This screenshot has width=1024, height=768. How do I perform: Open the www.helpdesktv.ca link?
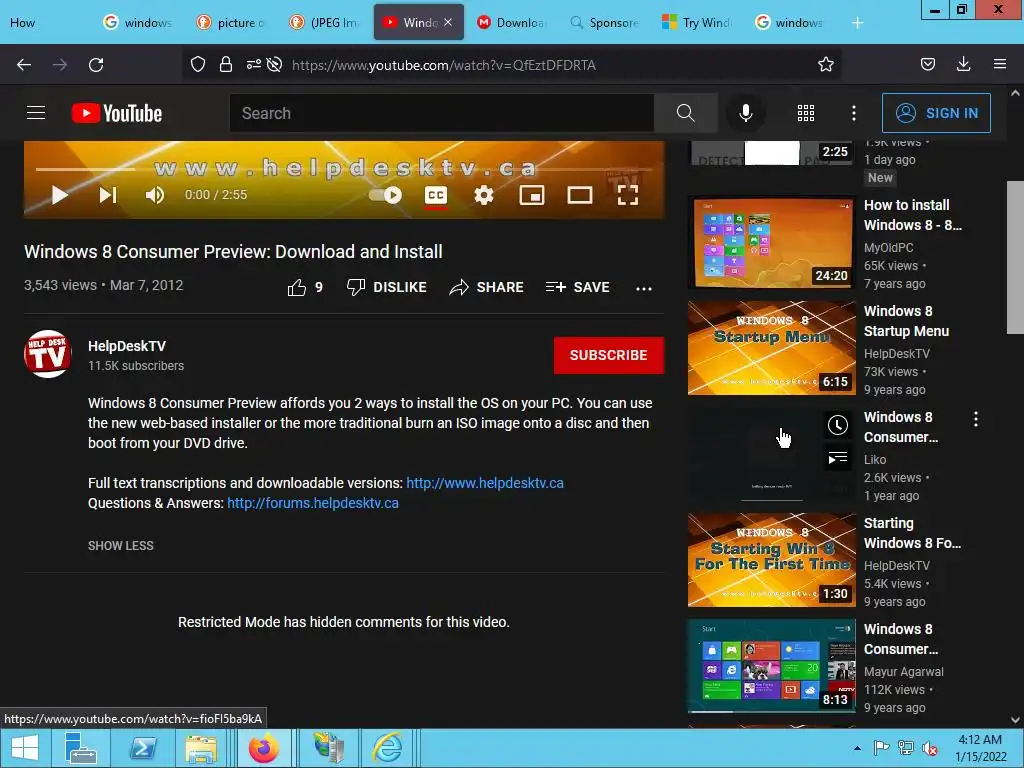coord(485,483)
